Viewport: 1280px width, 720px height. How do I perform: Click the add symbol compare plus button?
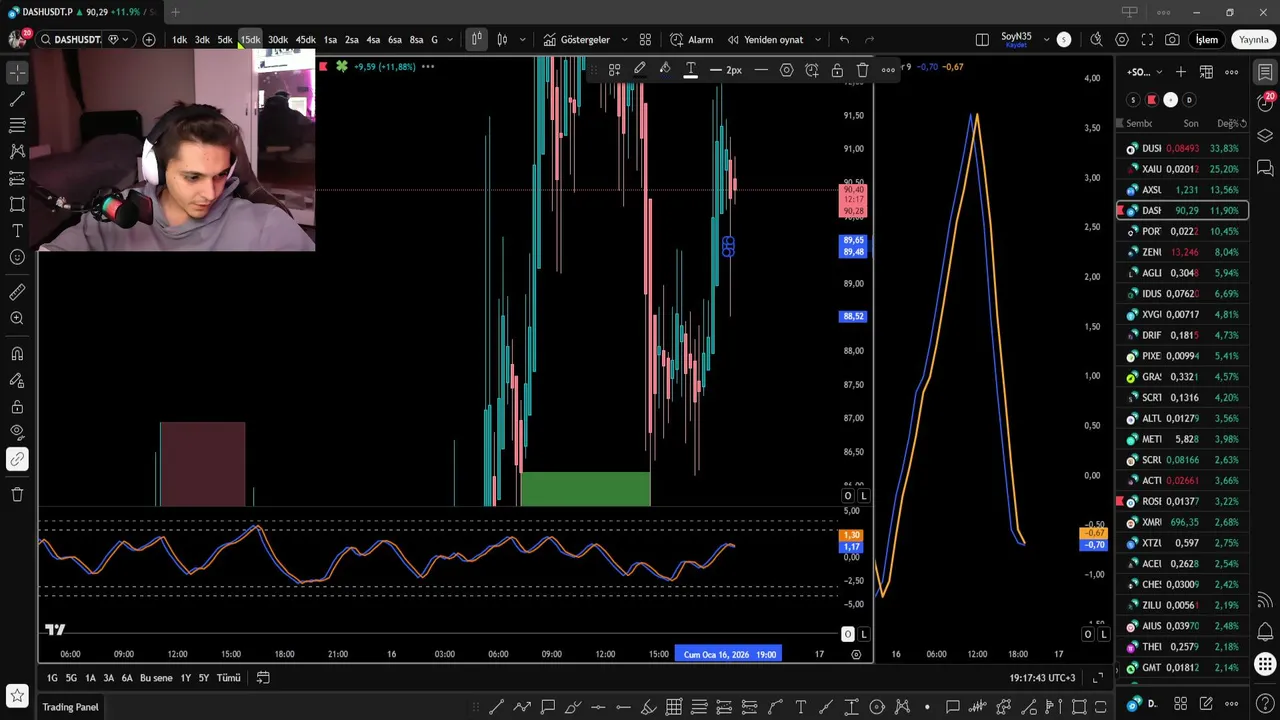[x=149, y=40]
